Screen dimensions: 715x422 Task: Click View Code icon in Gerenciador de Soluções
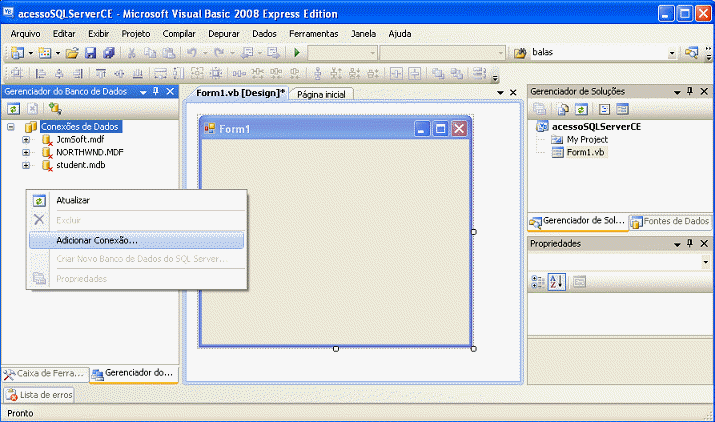click(604, 109)
